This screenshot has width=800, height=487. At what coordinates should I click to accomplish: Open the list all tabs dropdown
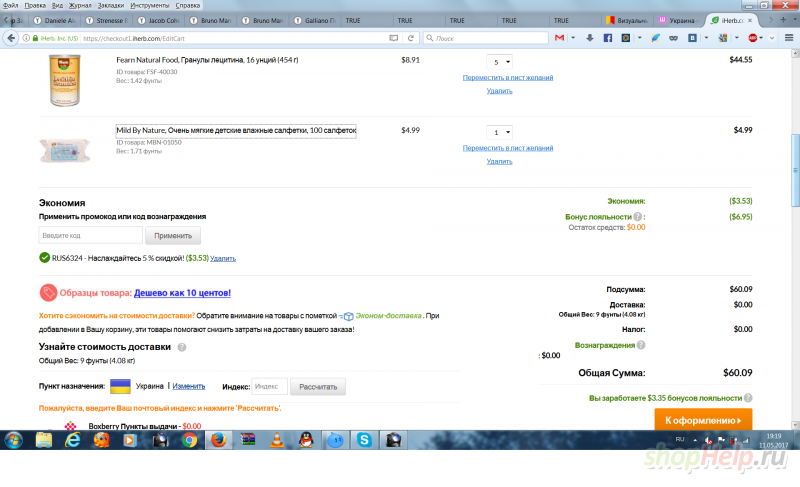coord(793,20)
